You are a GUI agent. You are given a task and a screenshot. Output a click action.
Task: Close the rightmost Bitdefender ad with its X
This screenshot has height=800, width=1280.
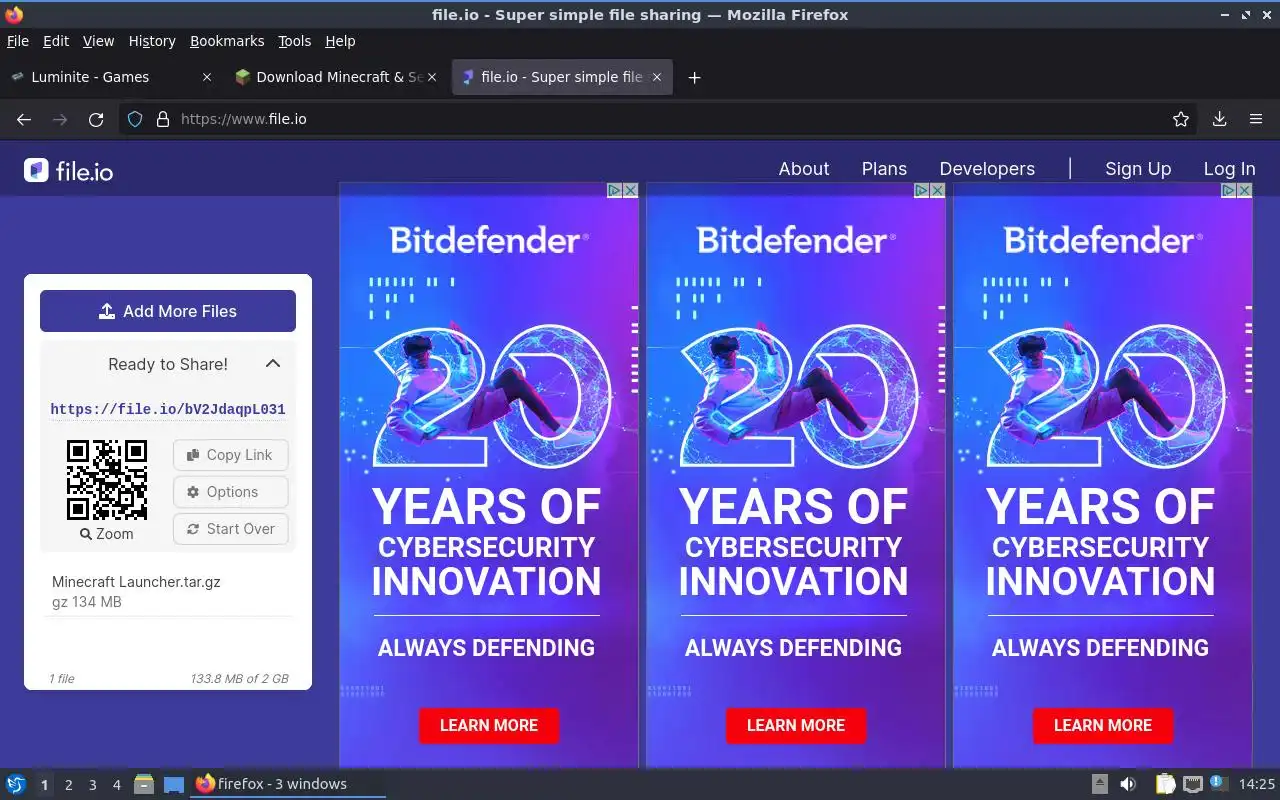click(x=1245, y=190)
